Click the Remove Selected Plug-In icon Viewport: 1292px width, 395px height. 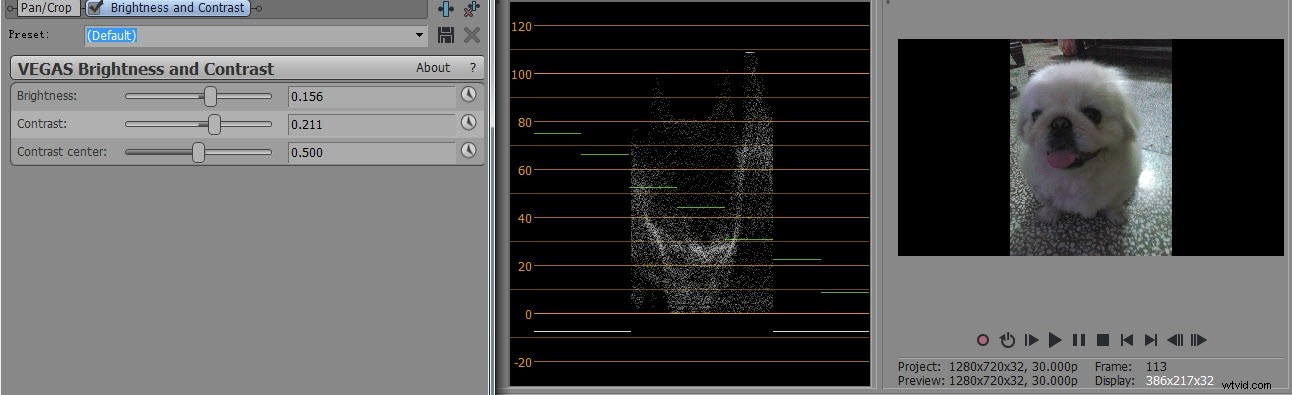472,9
